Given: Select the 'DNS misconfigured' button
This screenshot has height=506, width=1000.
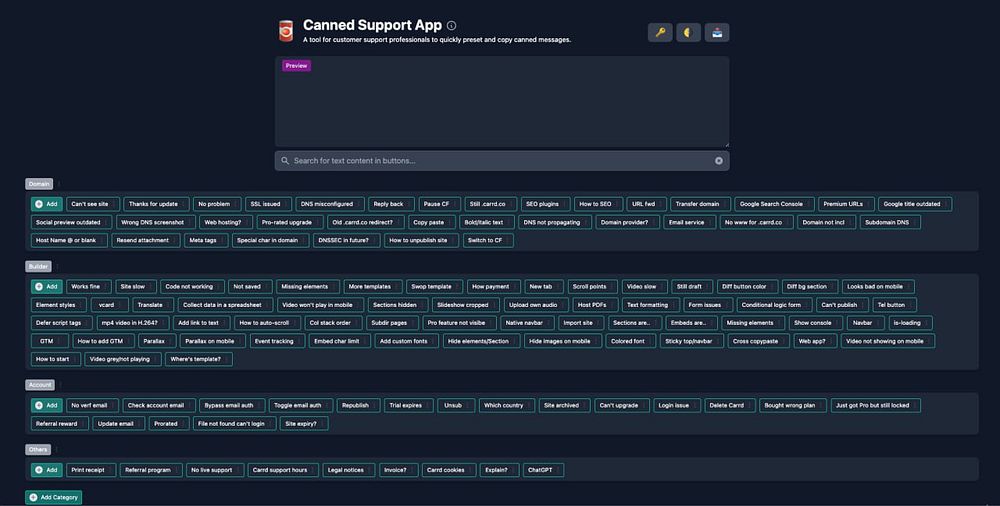Looking at the screenshot, I should click(x=330, y=204).
